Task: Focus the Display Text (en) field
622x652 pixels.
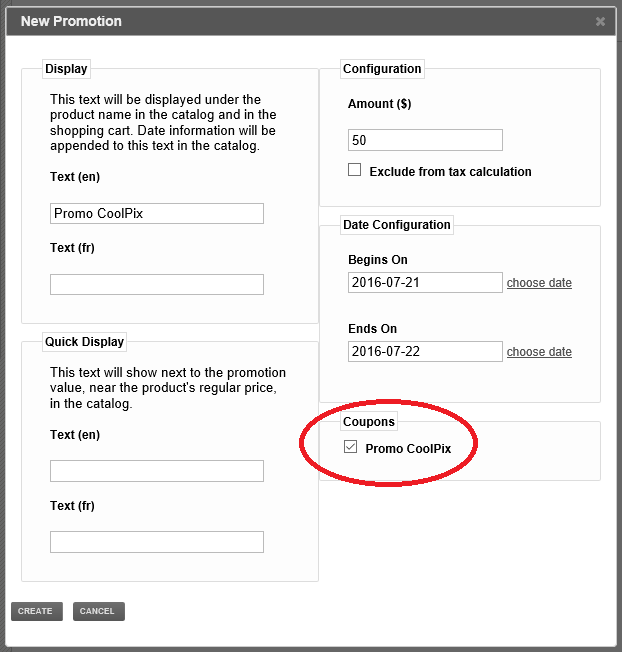Action: tap(157, 213)
